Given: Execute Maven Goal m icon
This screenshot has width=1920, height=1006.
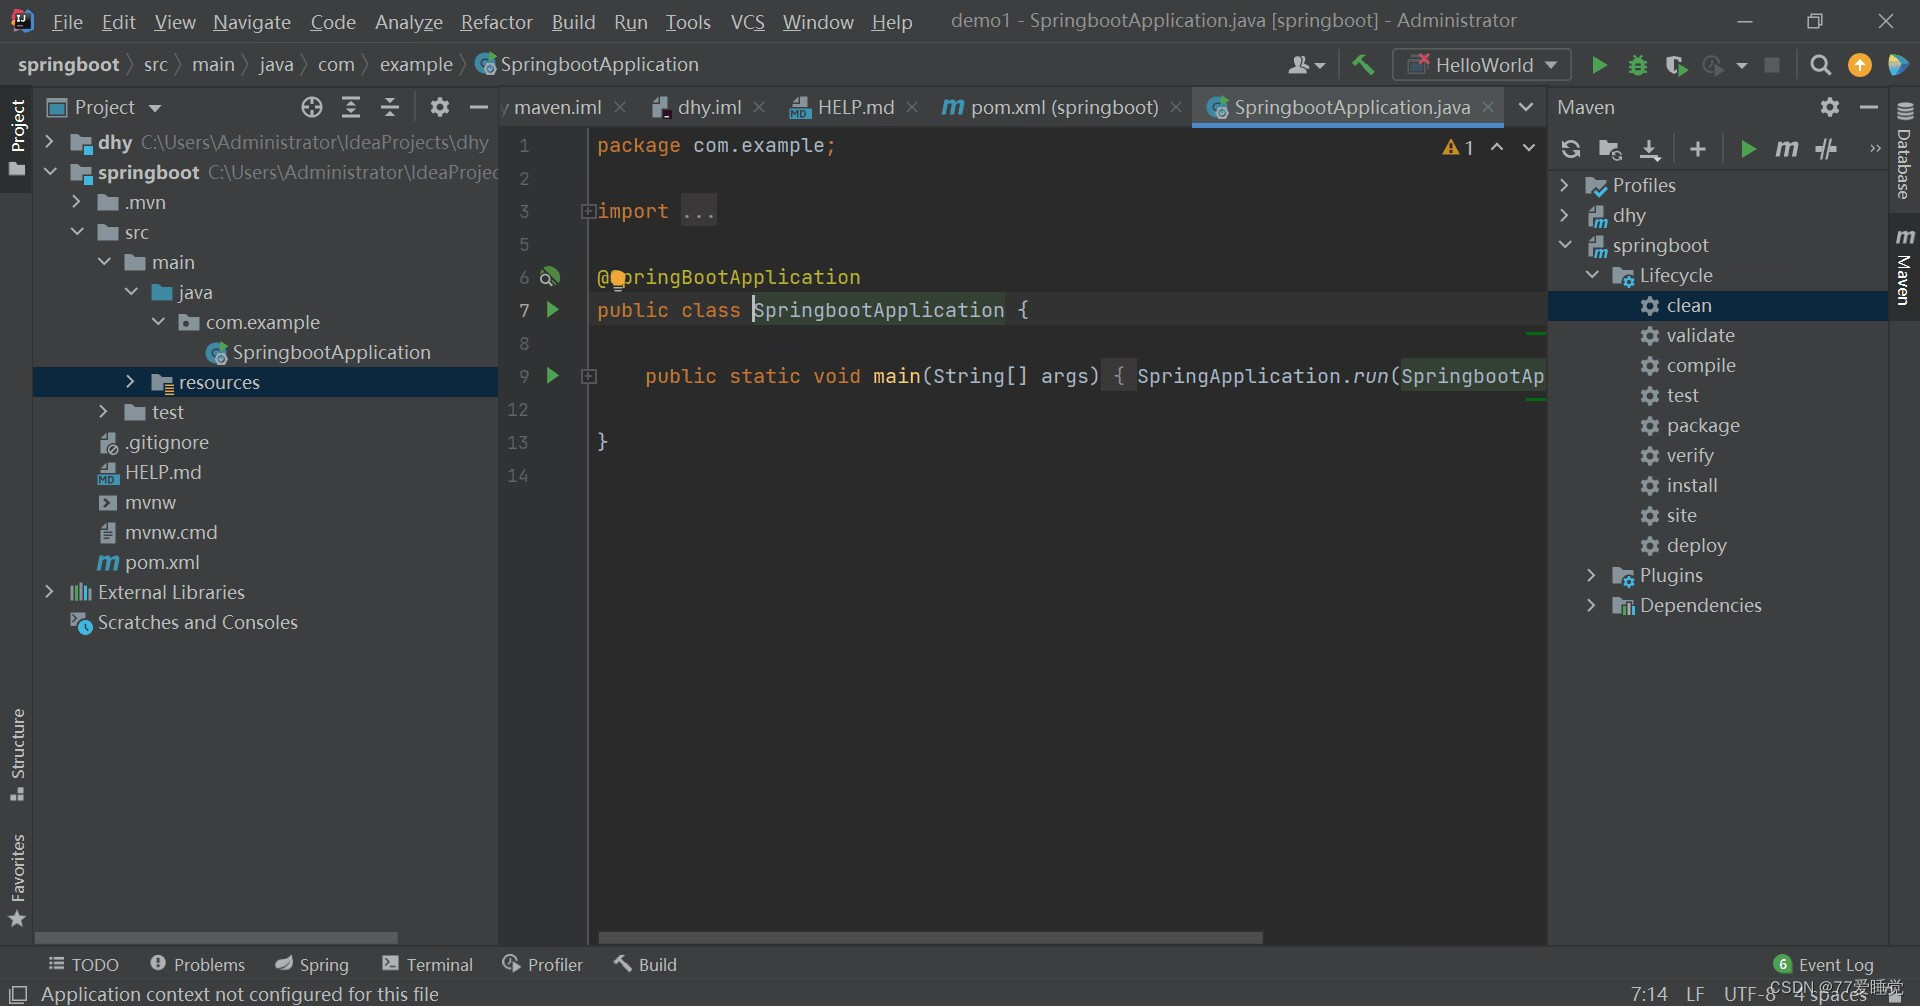Looking at the screenshot, I should (x=1786, y=149).
